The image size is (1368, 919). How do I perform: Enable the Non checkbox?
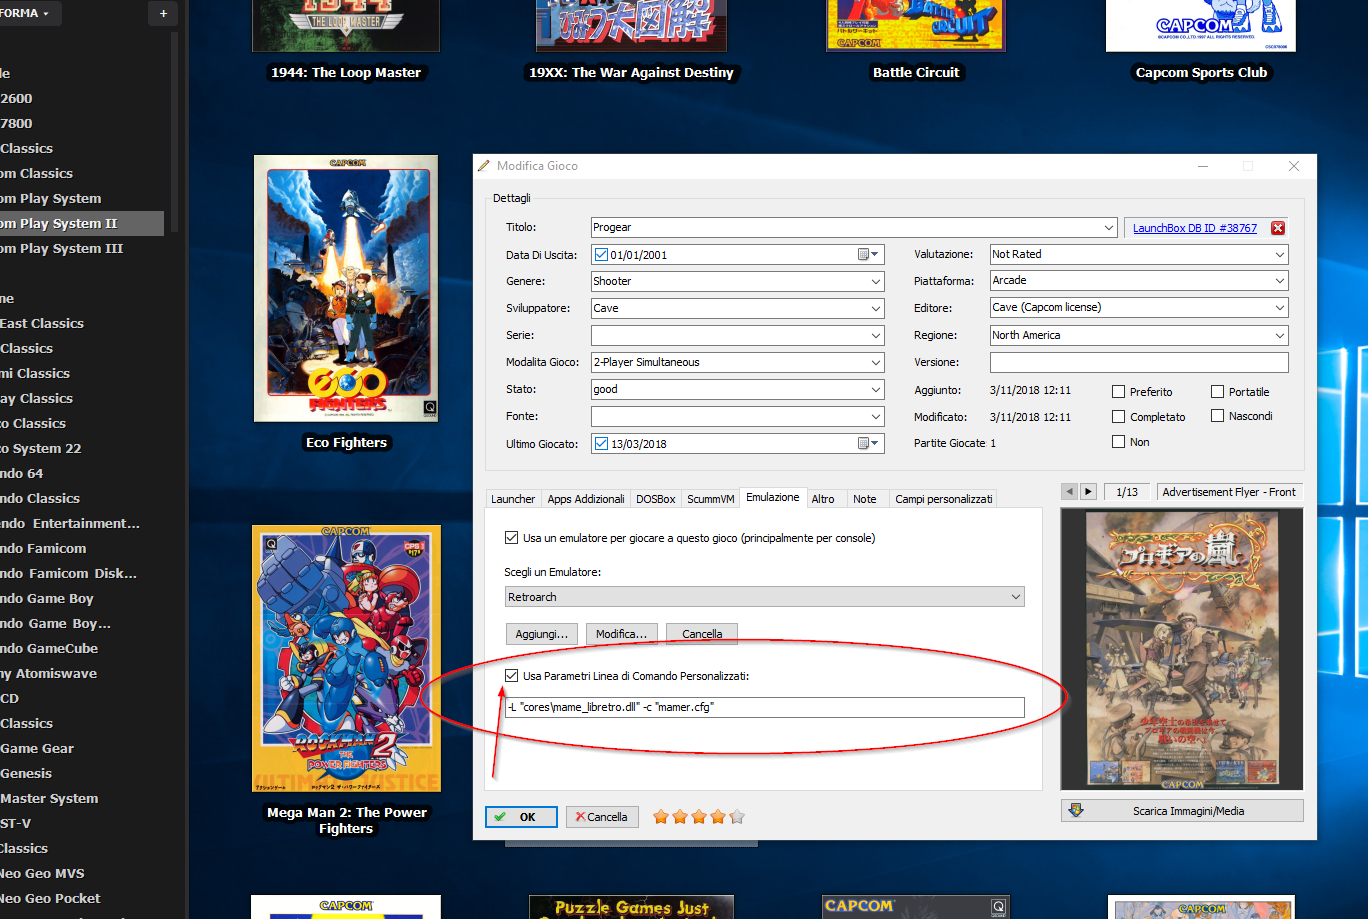click(1118, 442)
